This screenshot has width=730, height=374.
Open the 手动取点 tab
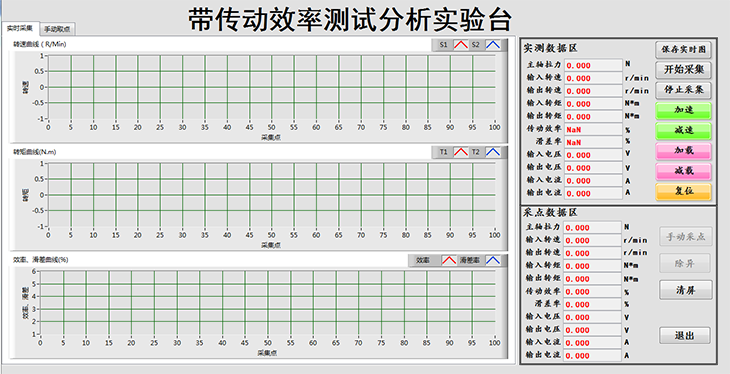[x=57, y=29]
